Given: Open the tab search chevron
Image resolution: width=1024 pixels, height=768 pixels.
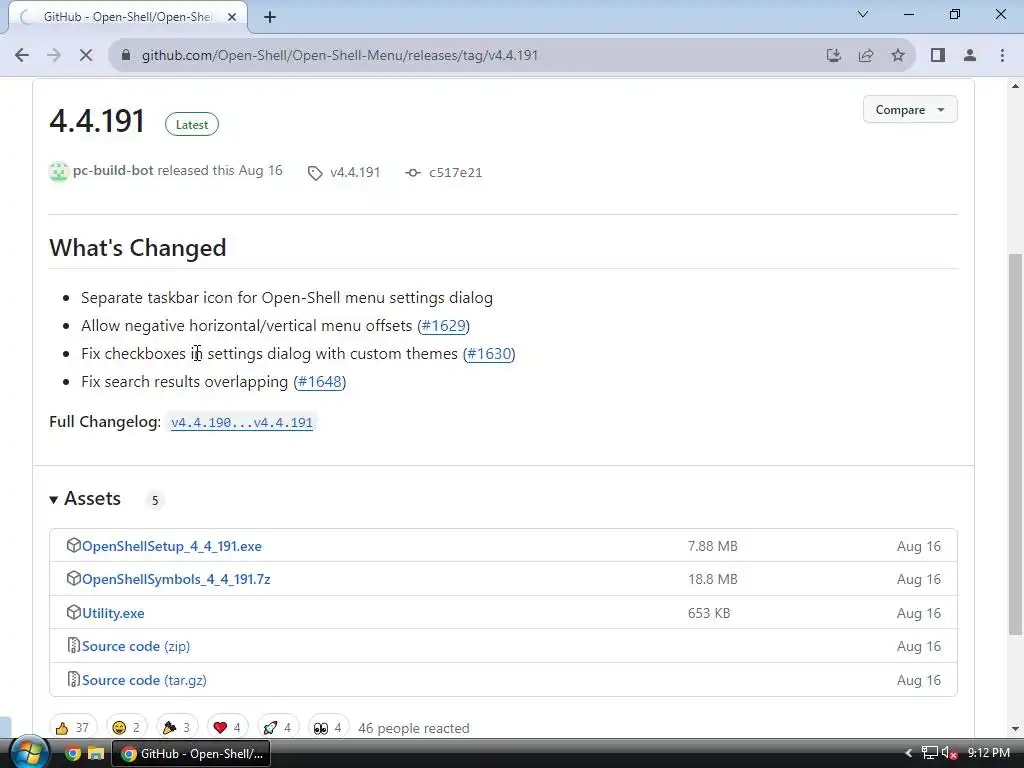Looking at the screenshot, I should click(x=863, y=14).
